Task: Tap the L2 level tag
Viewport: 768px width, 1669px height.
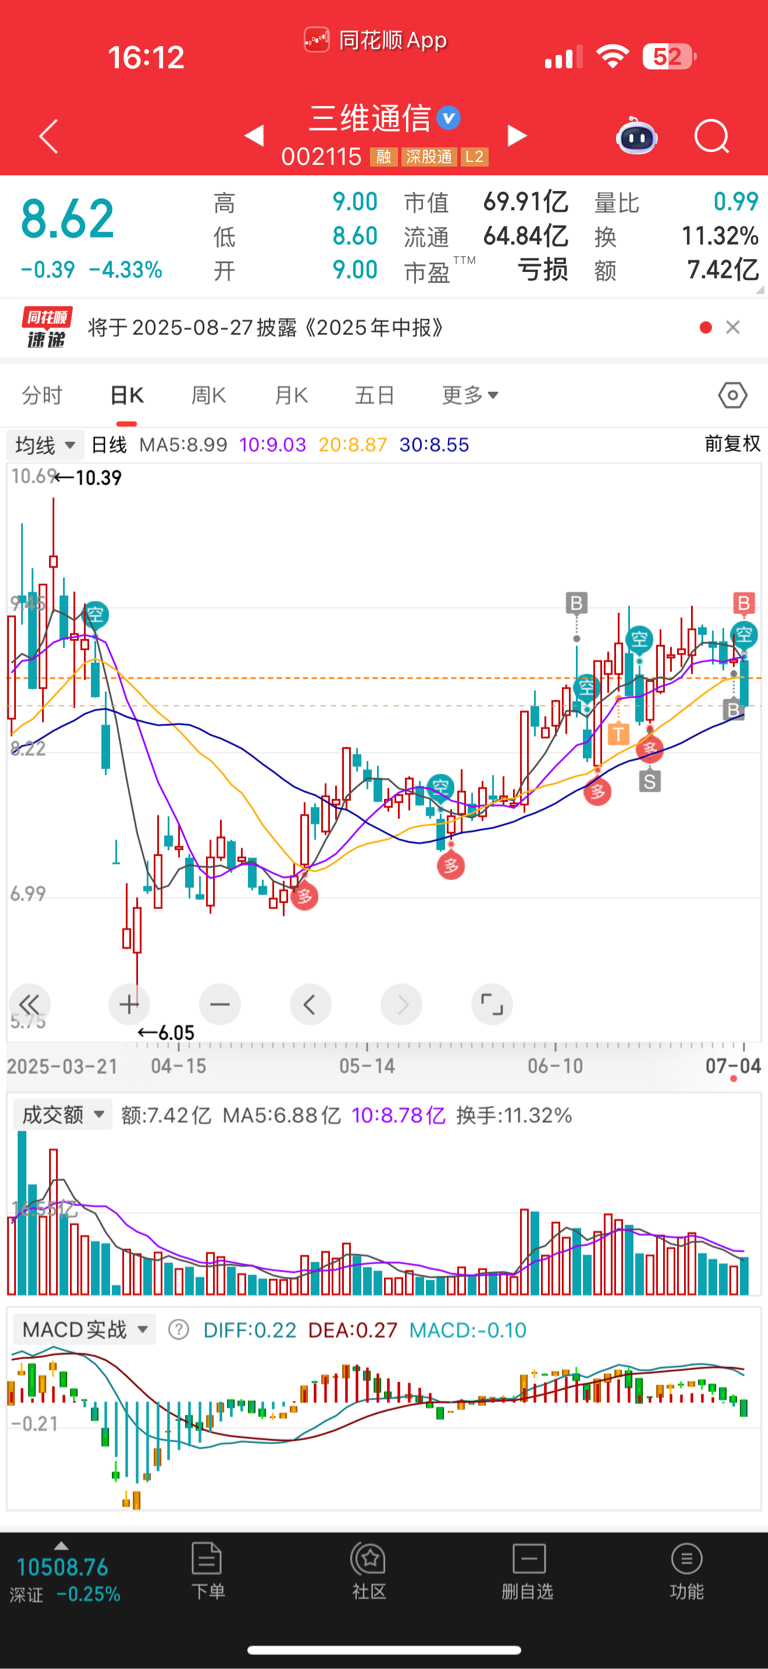Action: pyautogui.click(x=475, y=157)
